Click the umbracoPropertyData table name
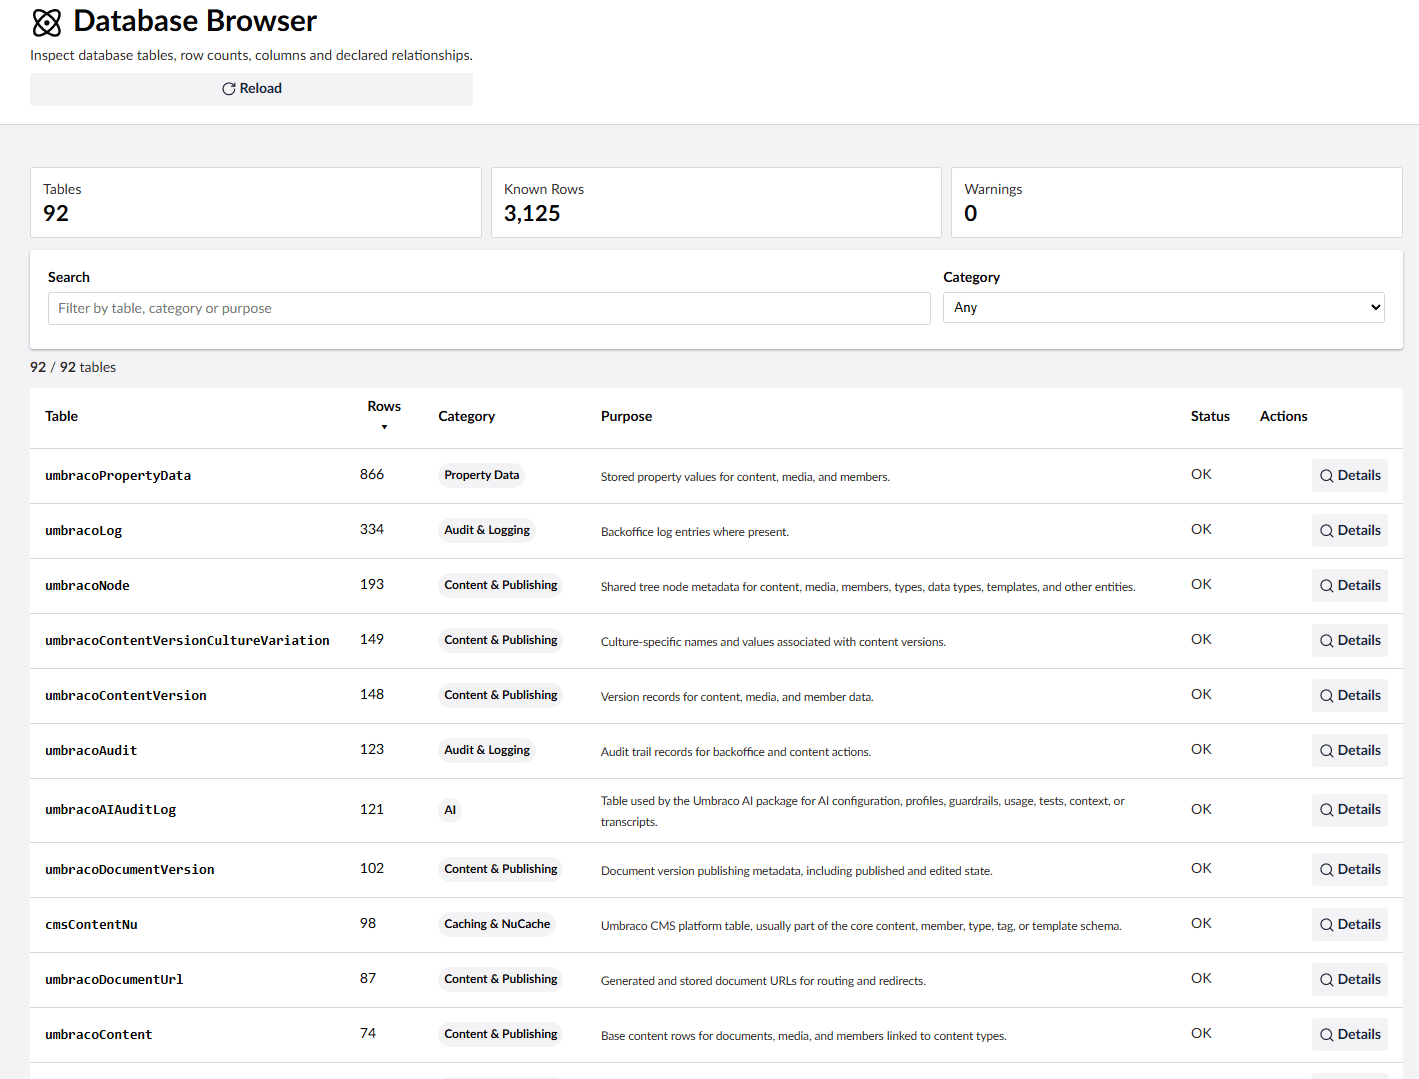1419x1079 pixels. (118, 476)
